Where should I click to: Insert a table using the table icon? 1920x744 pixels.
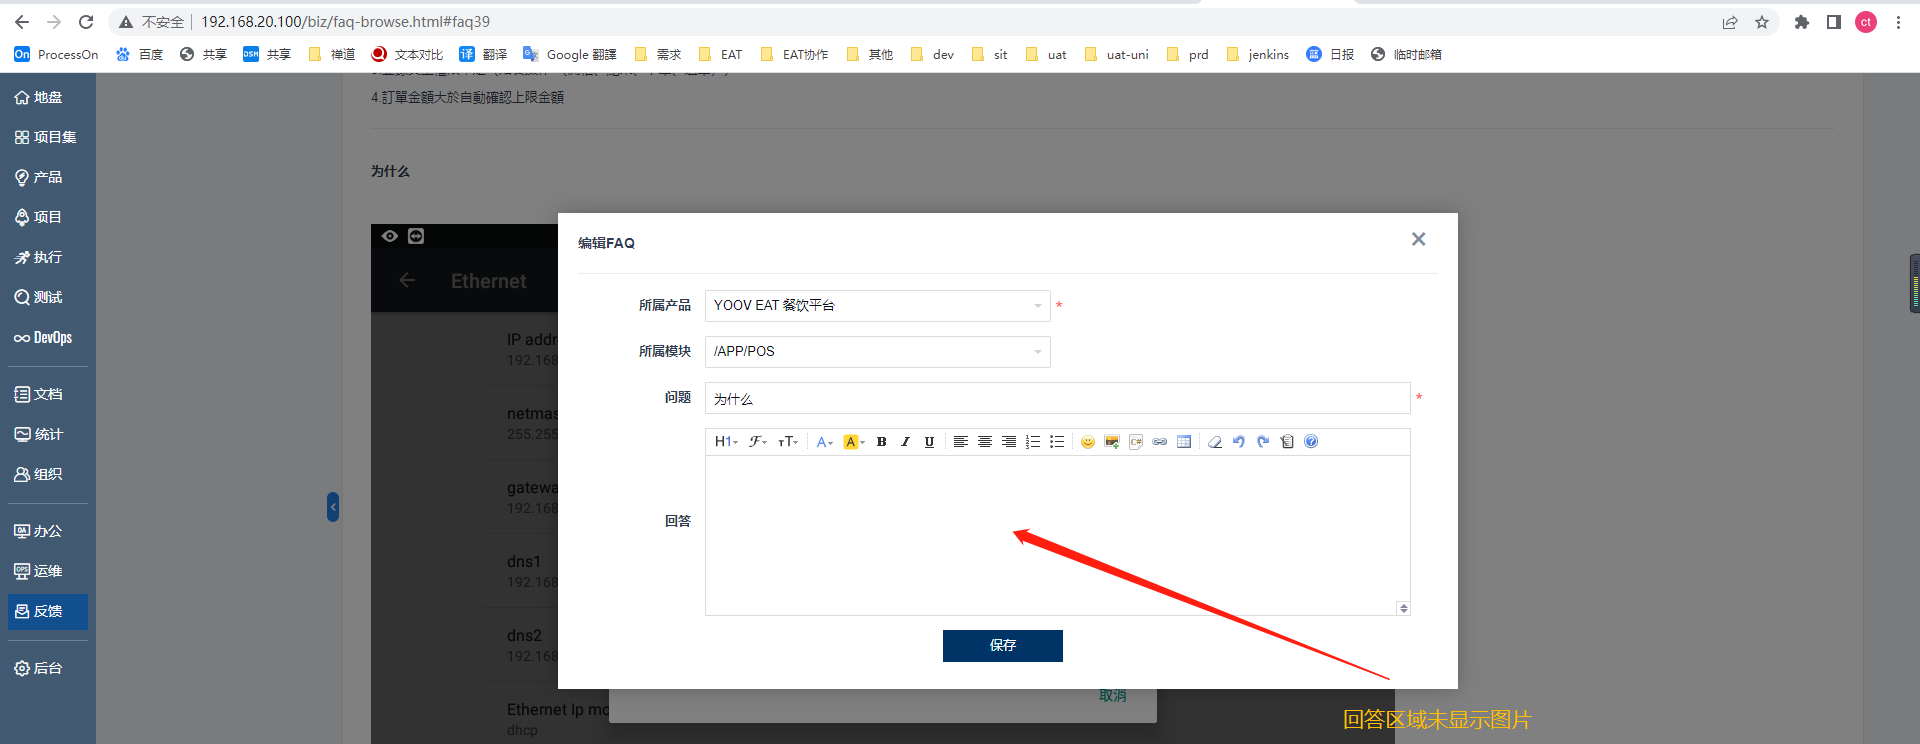click(x=1184, y=442)
